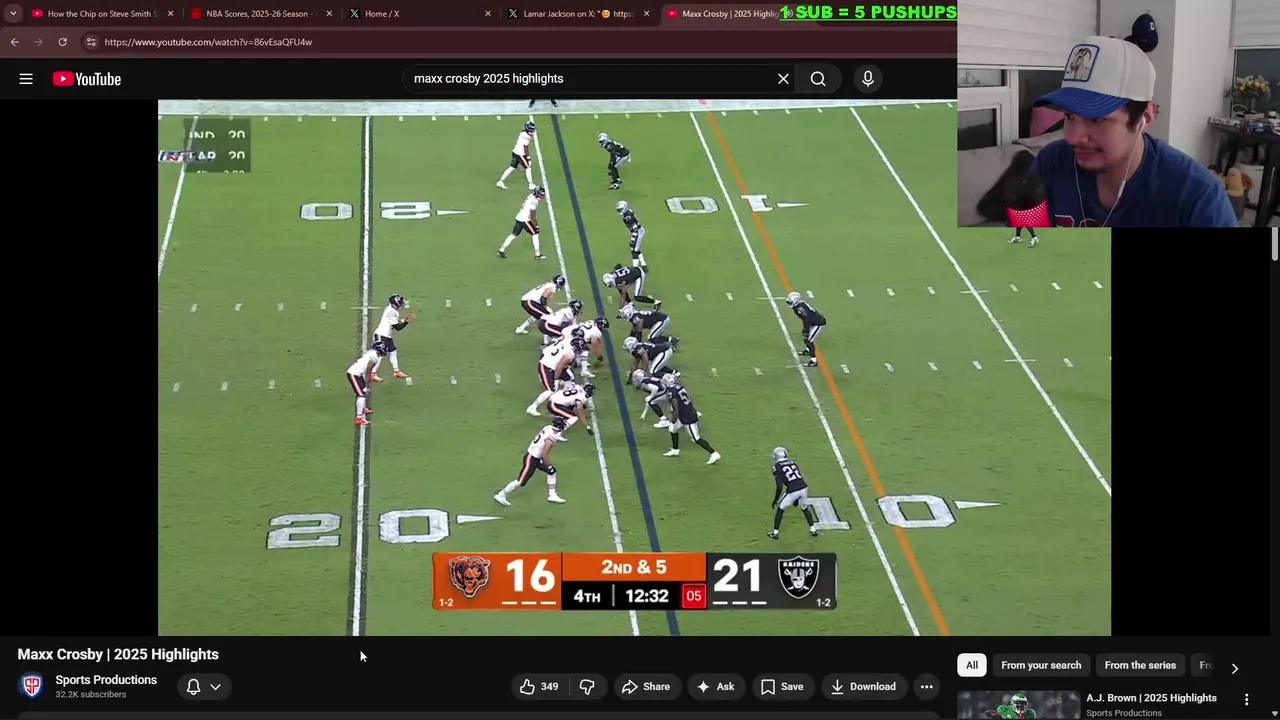Image resolution: width=1280 pixels, height=720 pixels.
Task: Like the video with thumbs up
Action: 538,686
